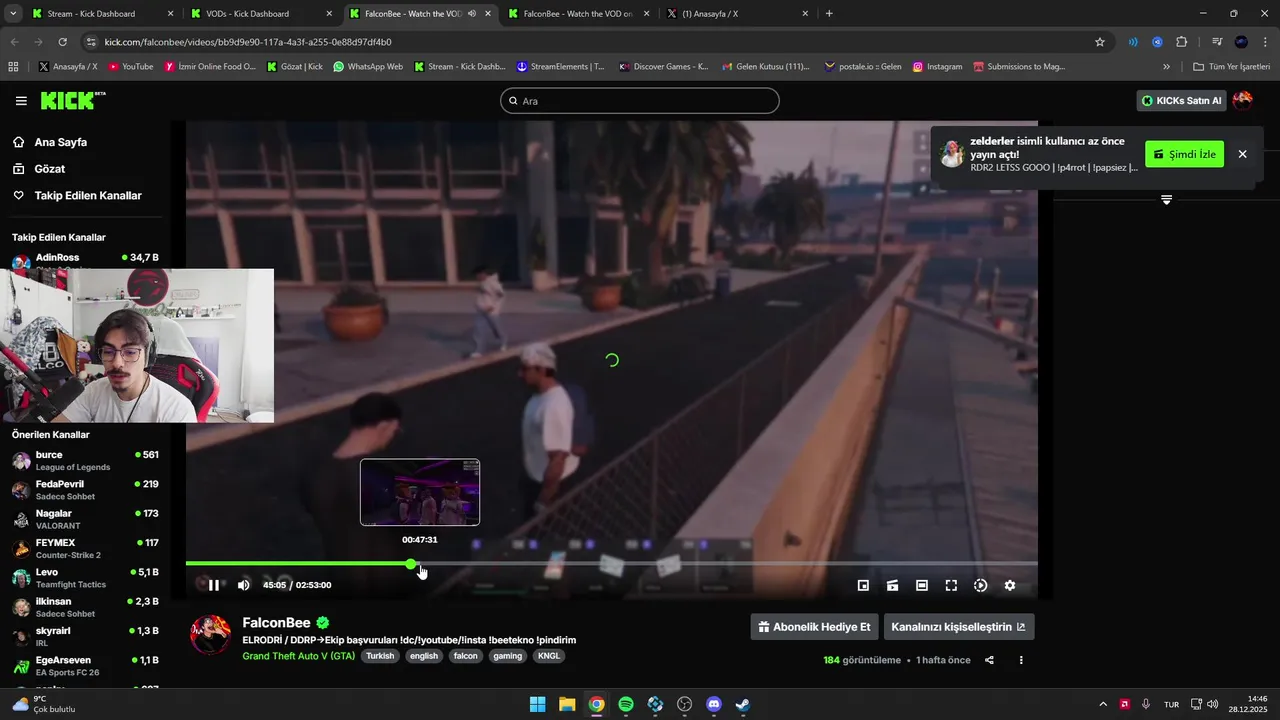Open the Chrome apps grid shortcut
Screen dimensions: 1280x720
coord(13,67)
